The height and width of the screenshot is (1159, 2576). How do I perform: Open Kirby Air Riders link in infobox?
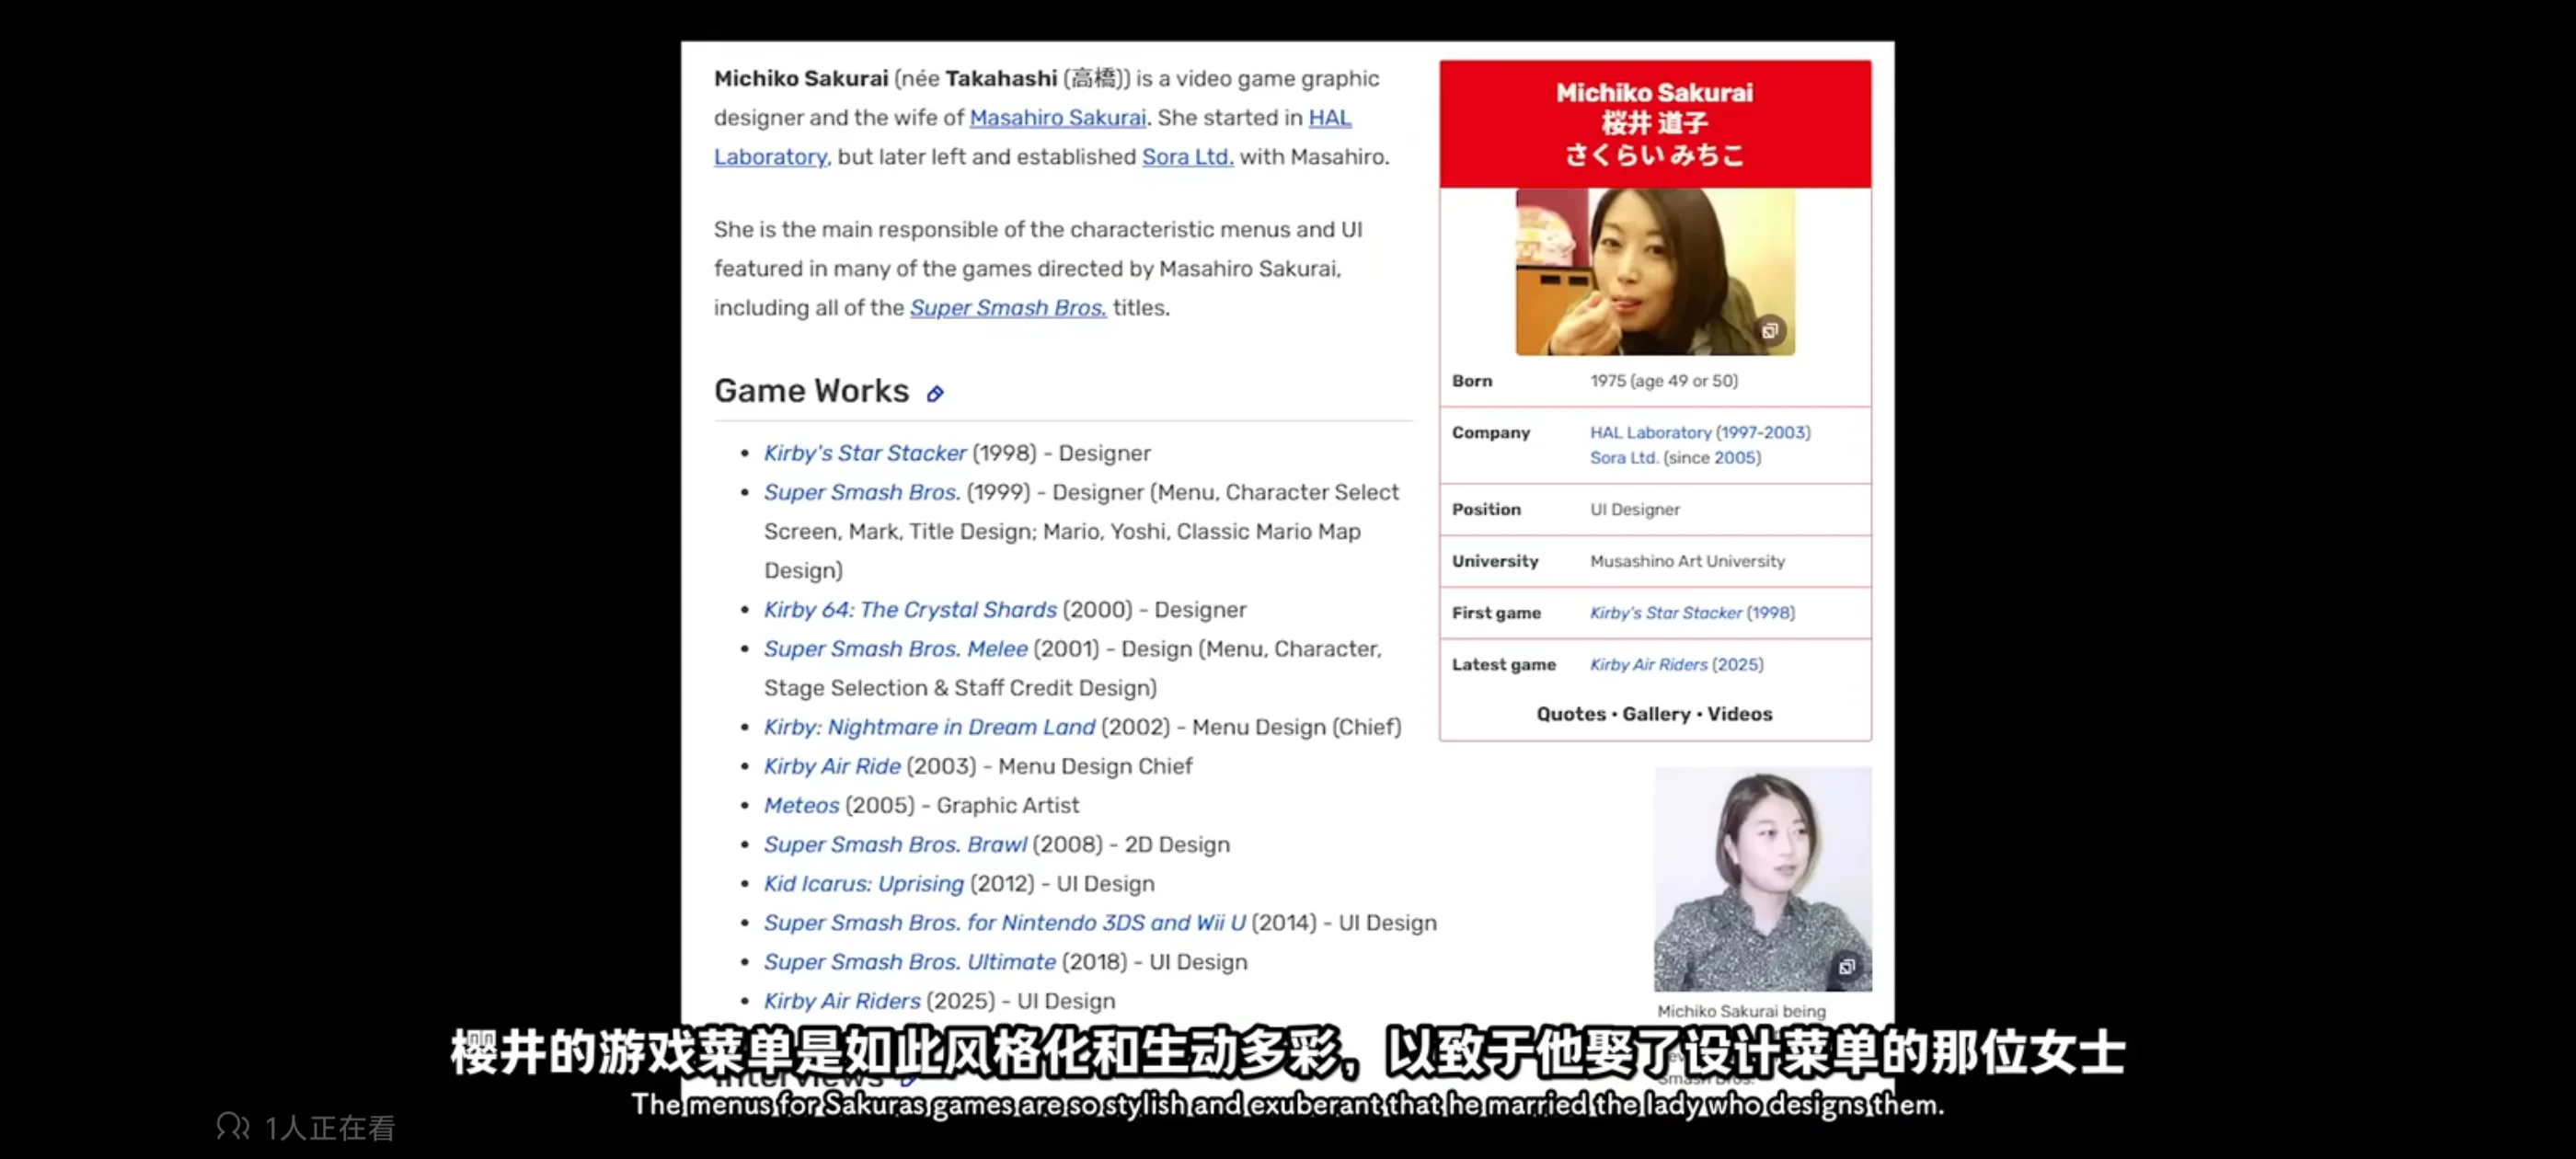click(x=1648, y=665)
